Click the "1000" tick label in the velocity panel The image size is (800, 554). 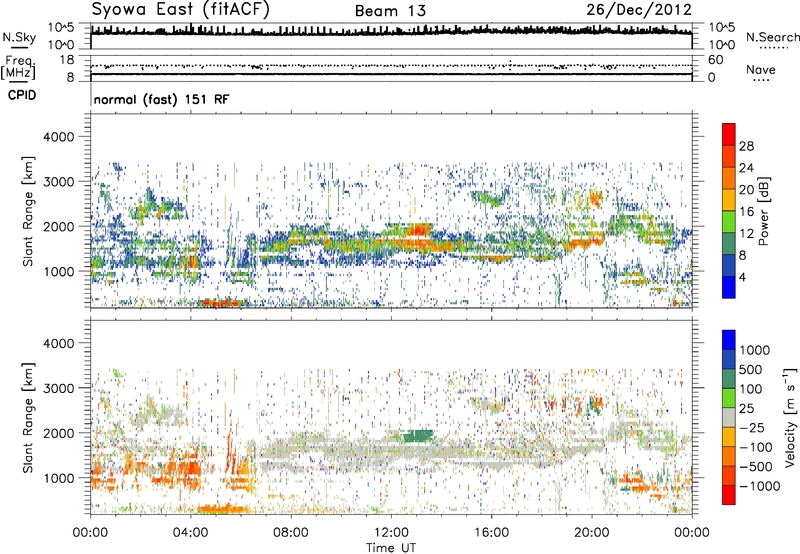pos(58,478)
